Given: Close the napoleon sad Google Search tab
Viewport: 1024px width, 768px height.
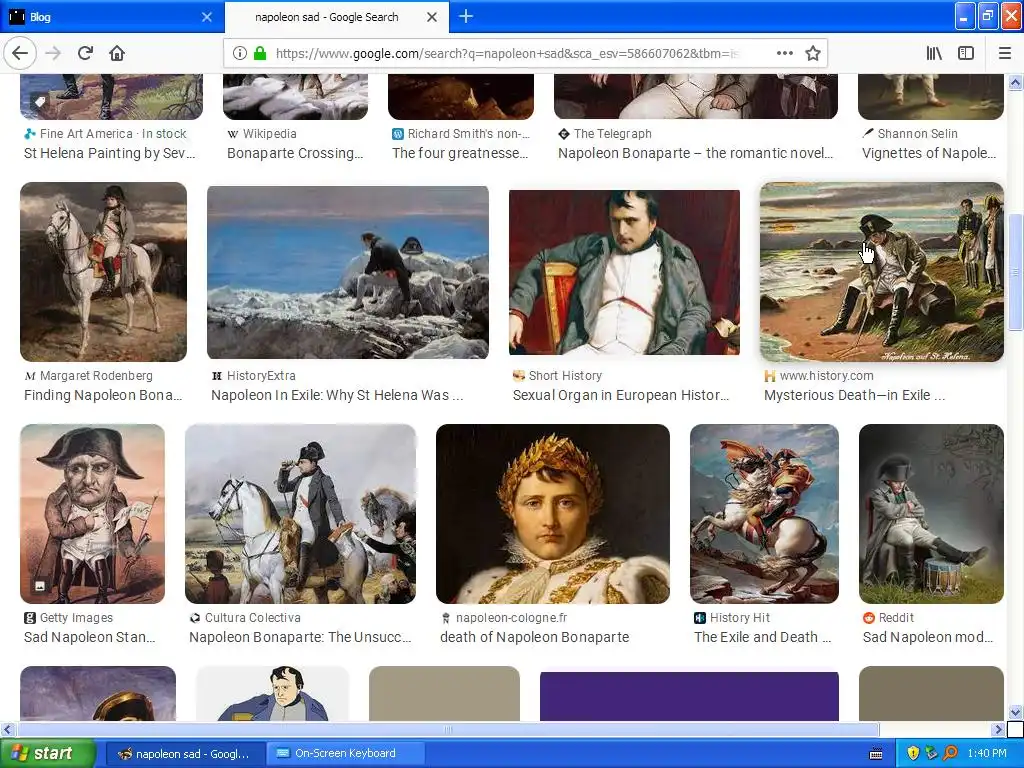Looking at the screenshot, I should click(432, 17).
